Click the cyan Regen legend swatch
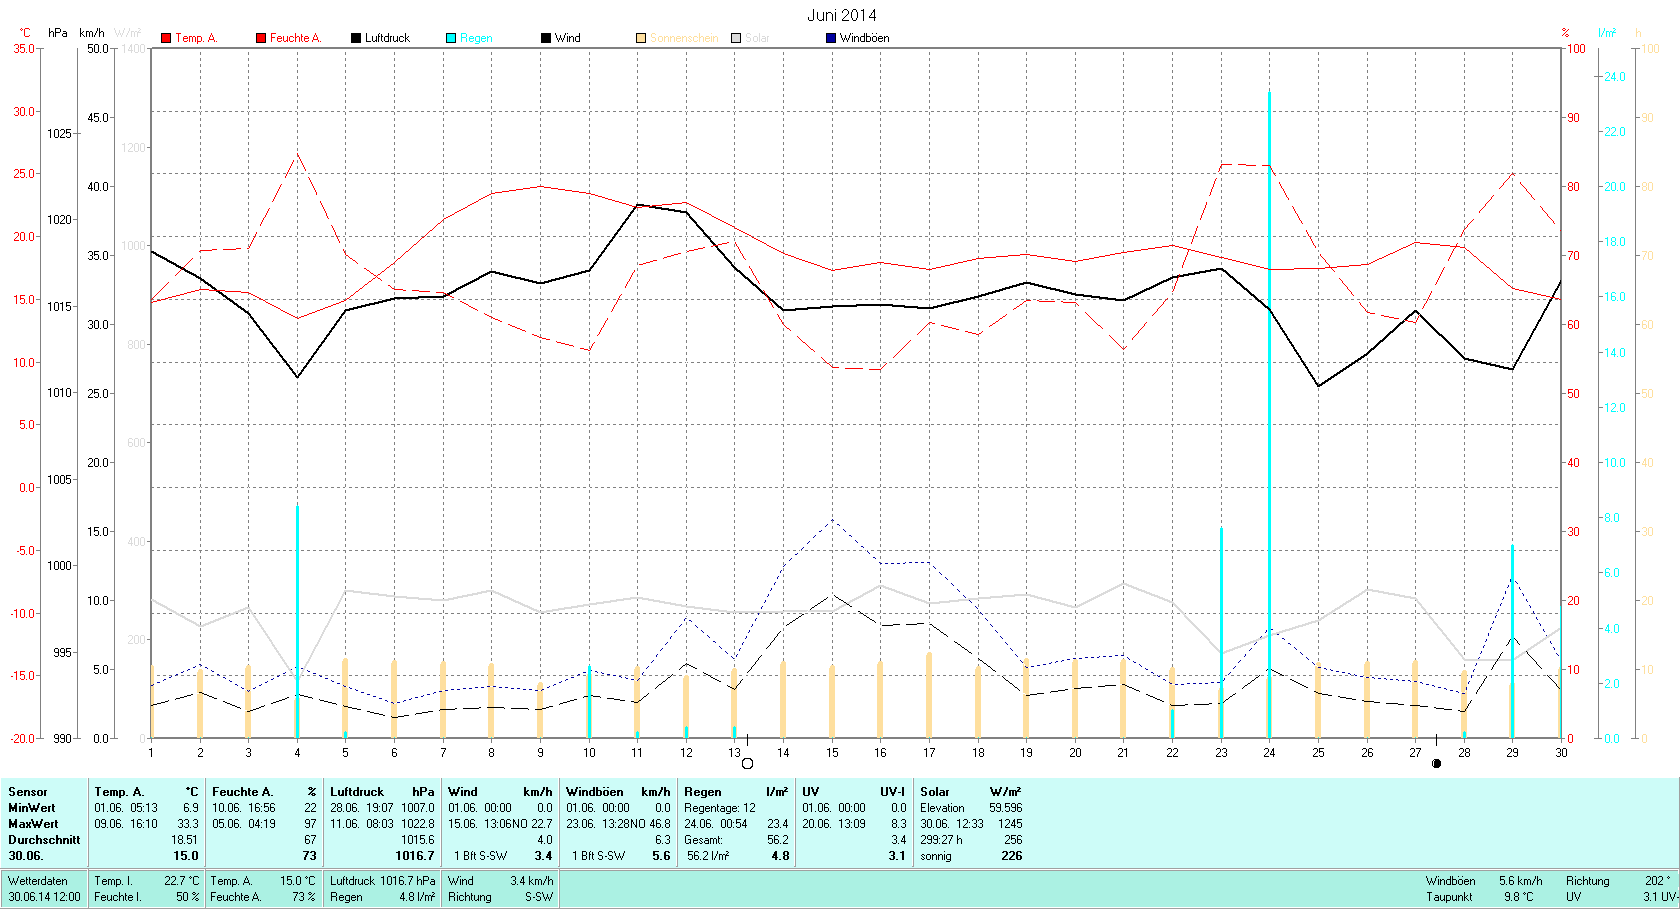1680x909 pixels. pos(451,38)
